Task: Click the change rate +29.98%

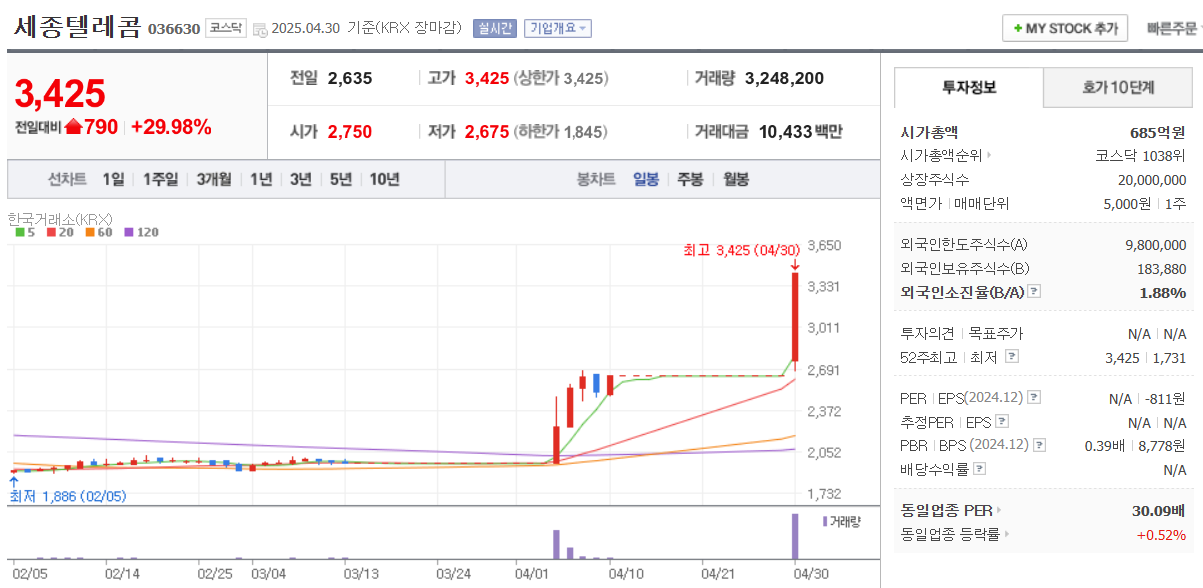Action: coord(171,127)
